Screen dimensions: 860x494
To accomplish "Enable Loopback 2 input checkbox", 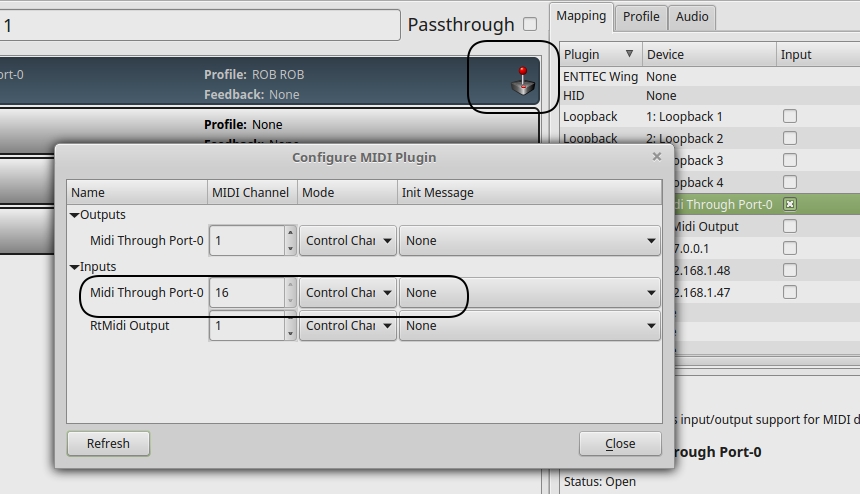I will coord(790,138).
